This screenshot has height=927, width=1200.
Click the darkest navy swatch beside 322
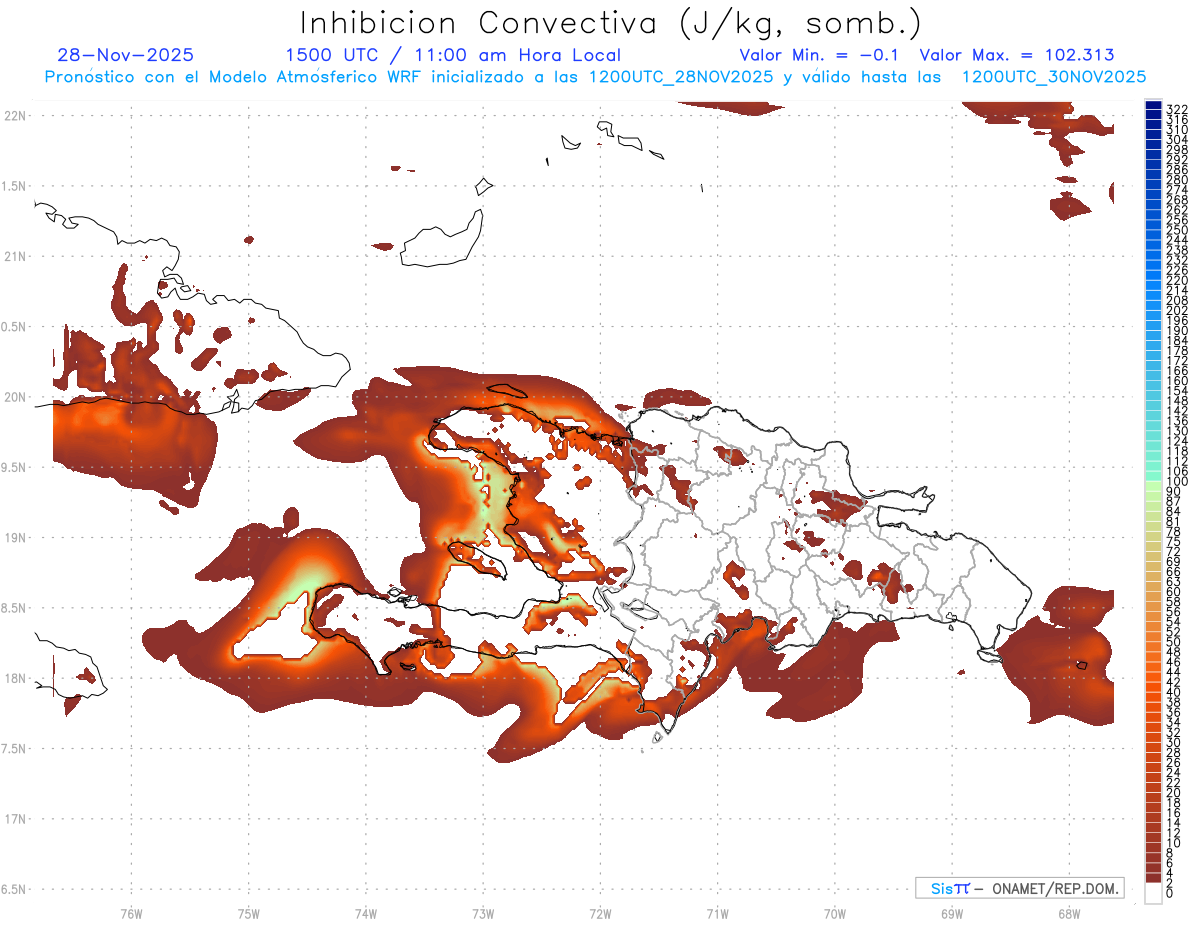pos(1153,105)
